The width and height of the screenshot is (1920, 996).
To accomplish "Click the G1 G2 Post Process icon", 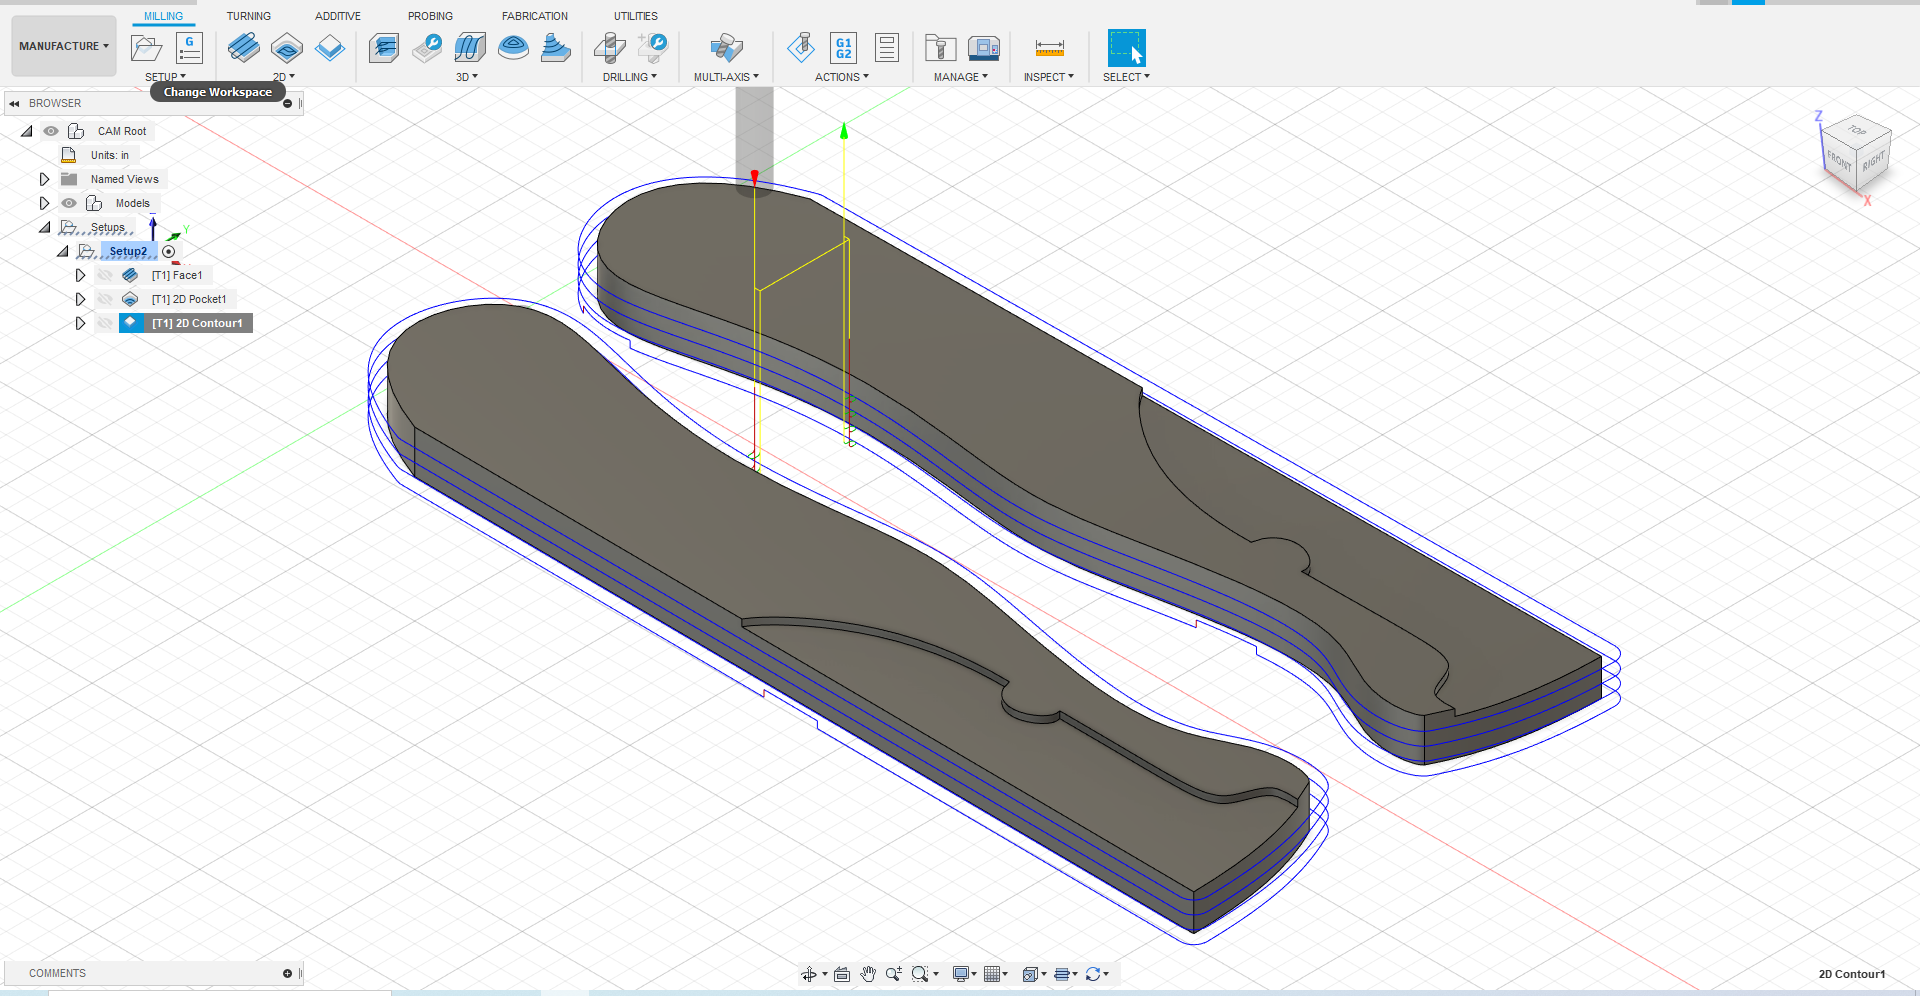I will (844, 47).
